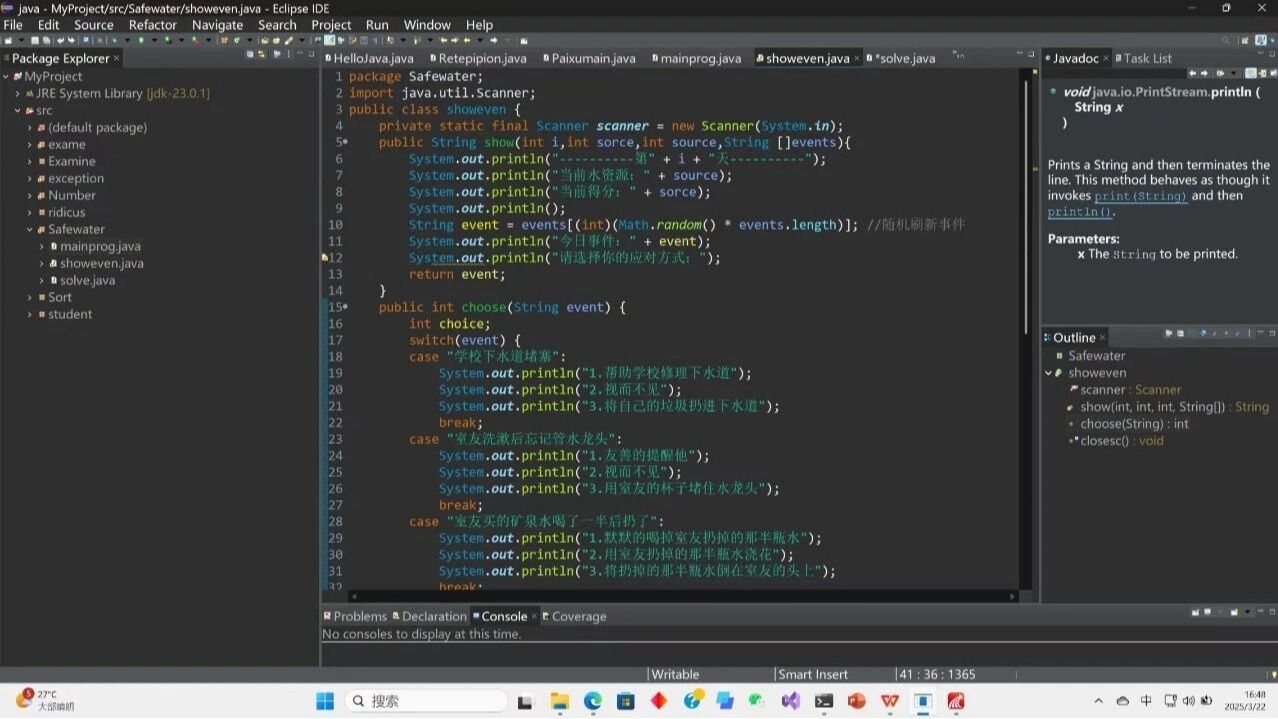Toggle Link with Editor in Package Explorer

click(x=262, y=55)
